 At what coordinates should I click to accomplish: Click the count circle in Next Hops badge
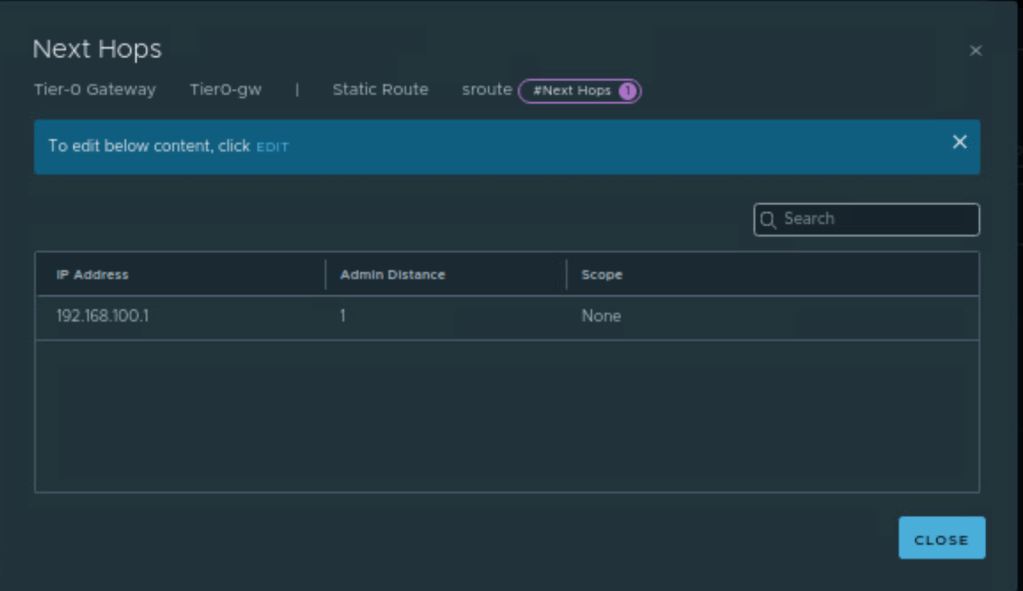tap(627, 91)
